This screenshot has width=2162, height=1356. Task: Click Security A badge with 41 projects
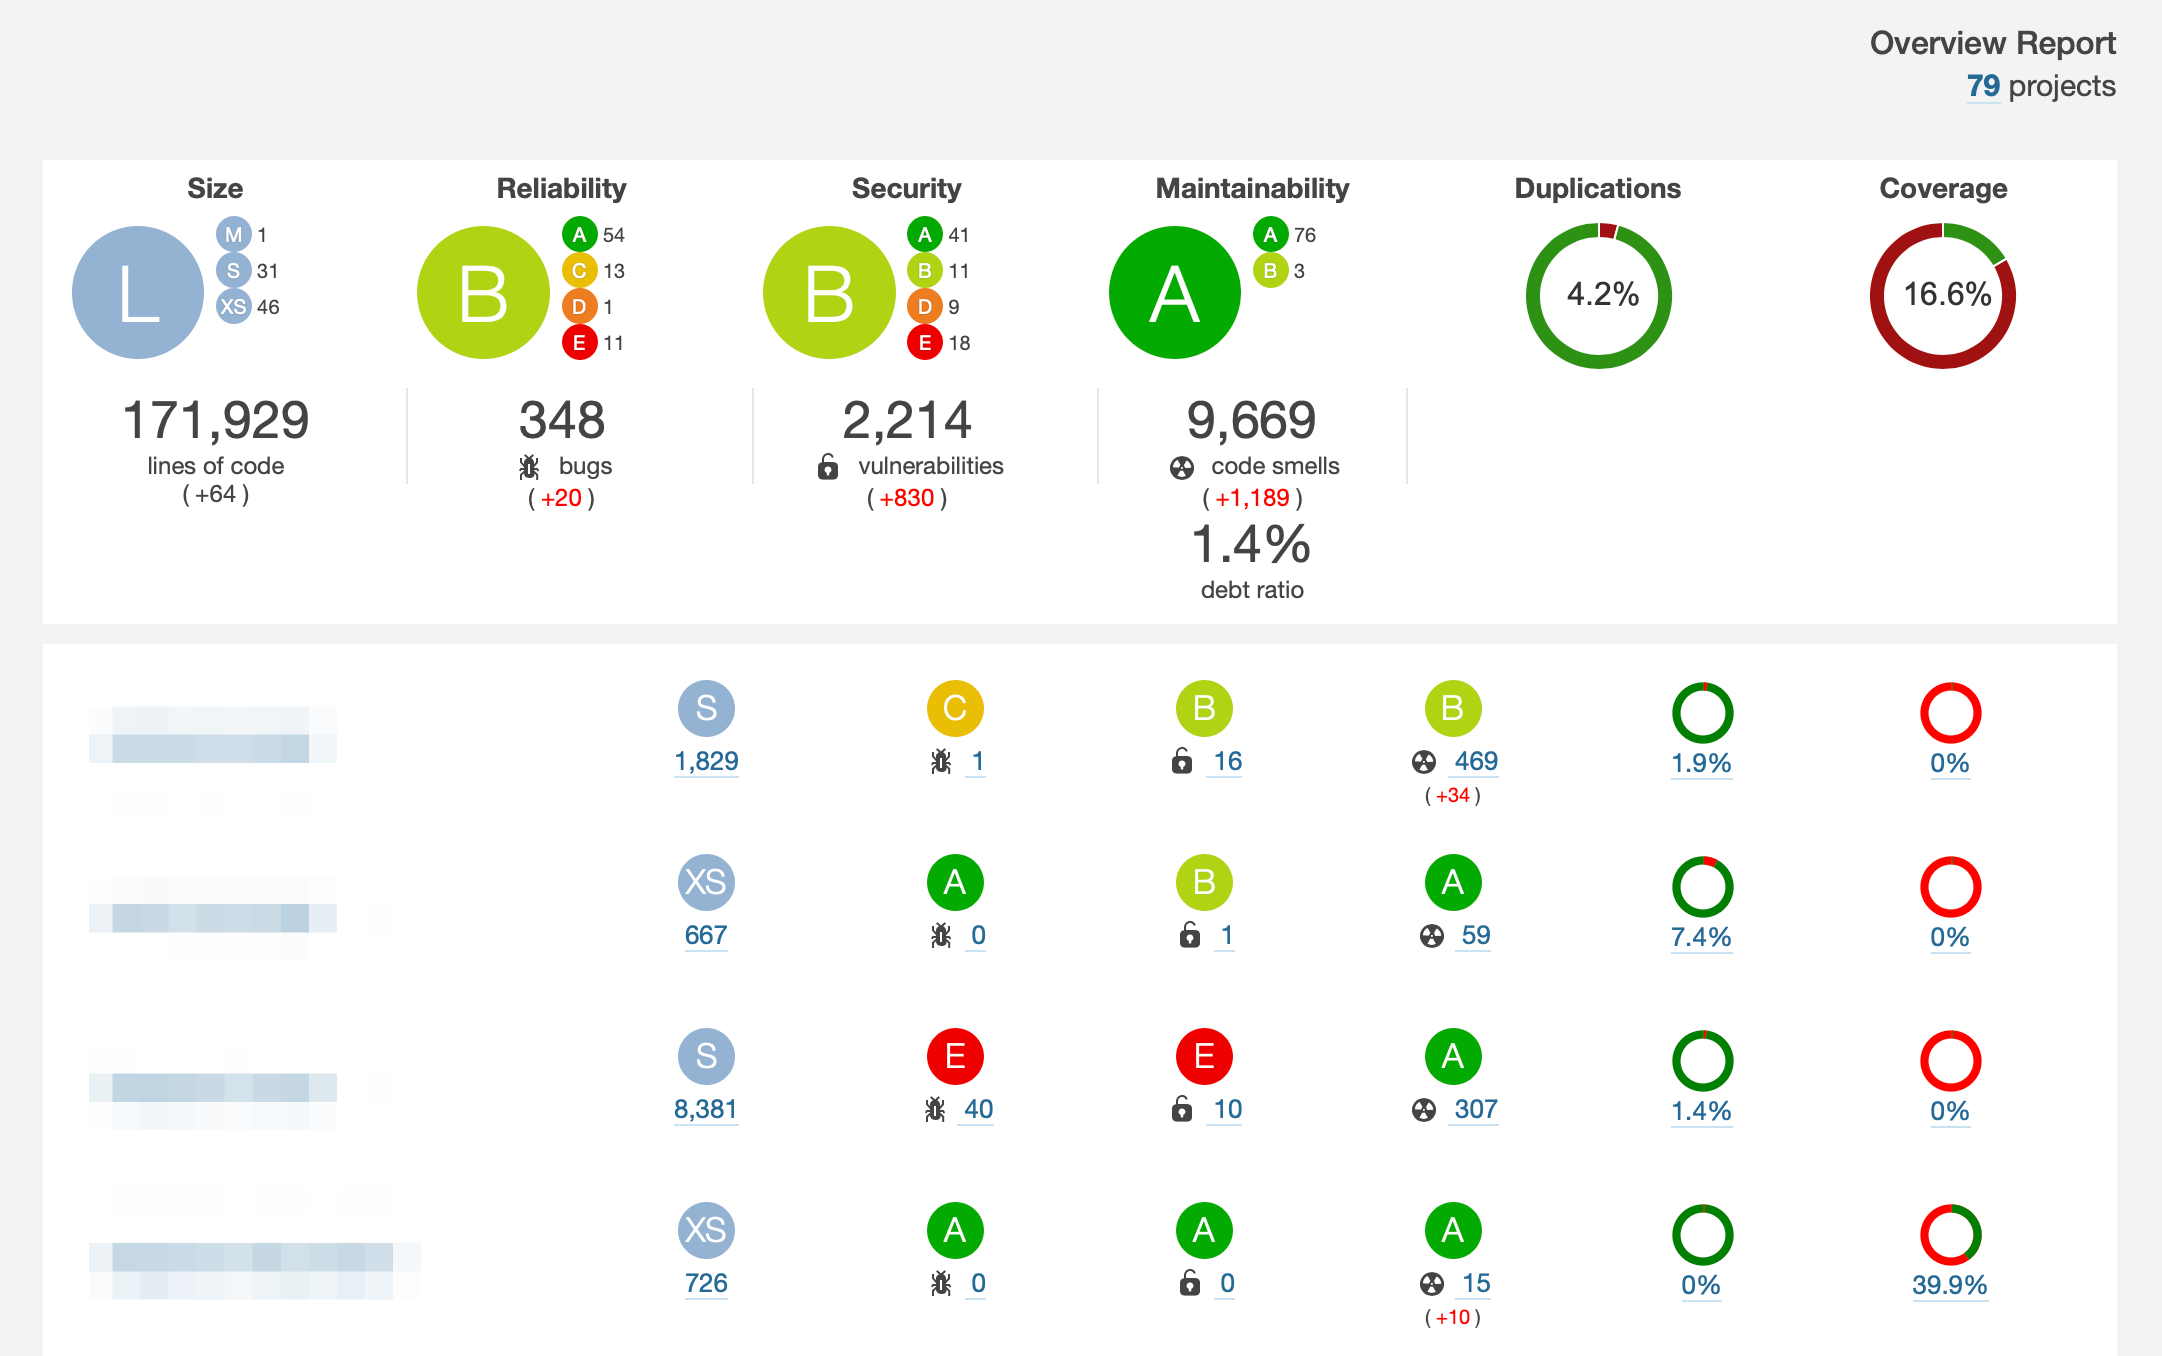coord(925,235)
